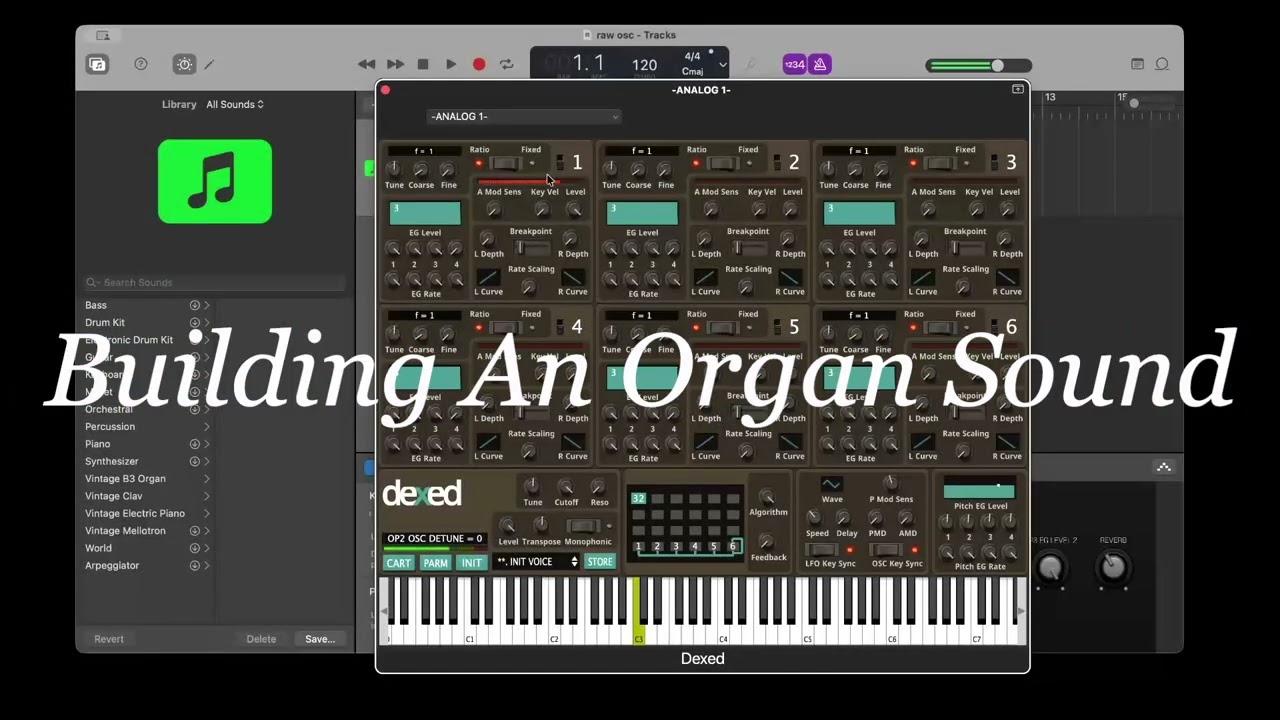Viewport: 1280px width, 720px height.
Task: Toggle the Library panel button
Action: [97, 64]
